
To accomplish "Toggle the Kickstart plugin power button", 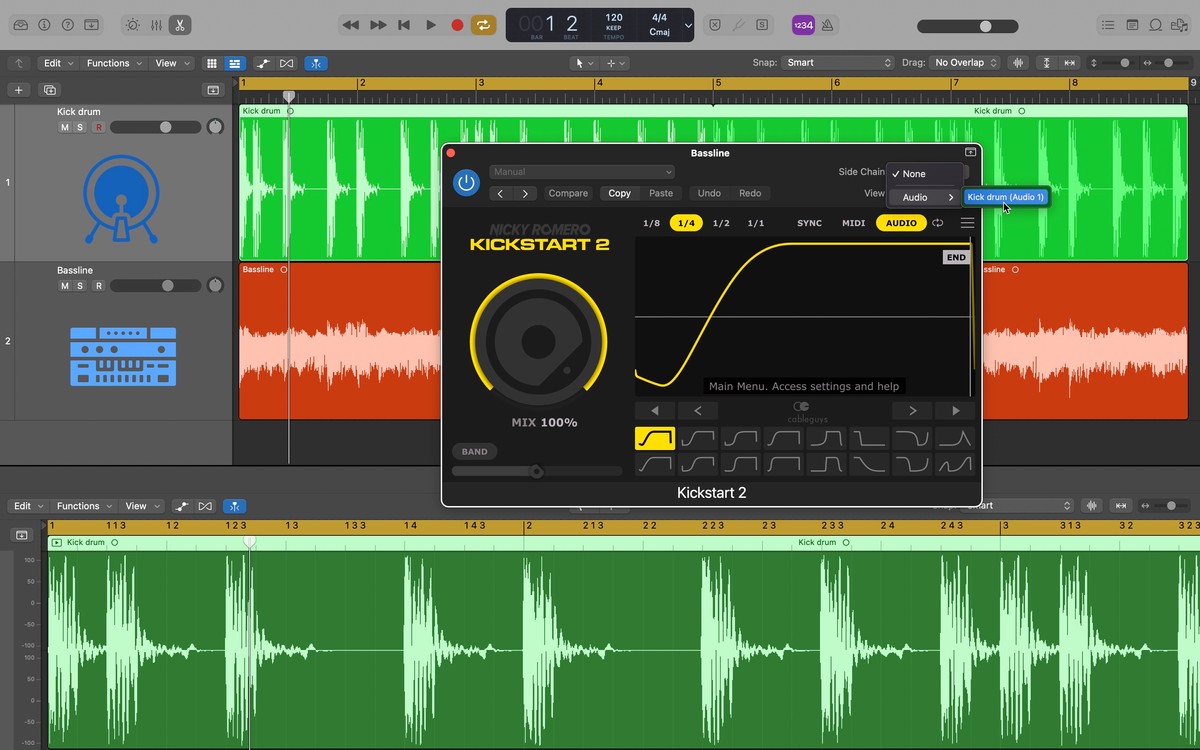I will pyautogui.click(x=465, y=182).
